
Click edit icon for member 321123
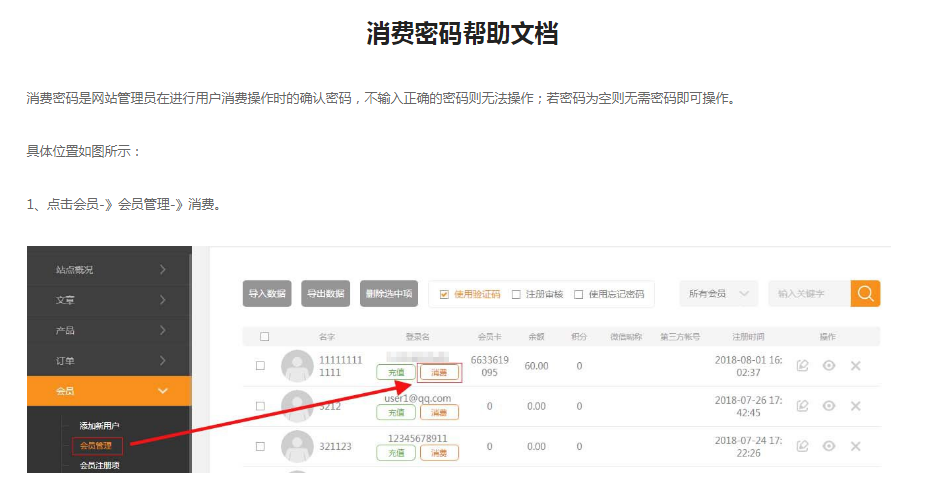[802, 446]
